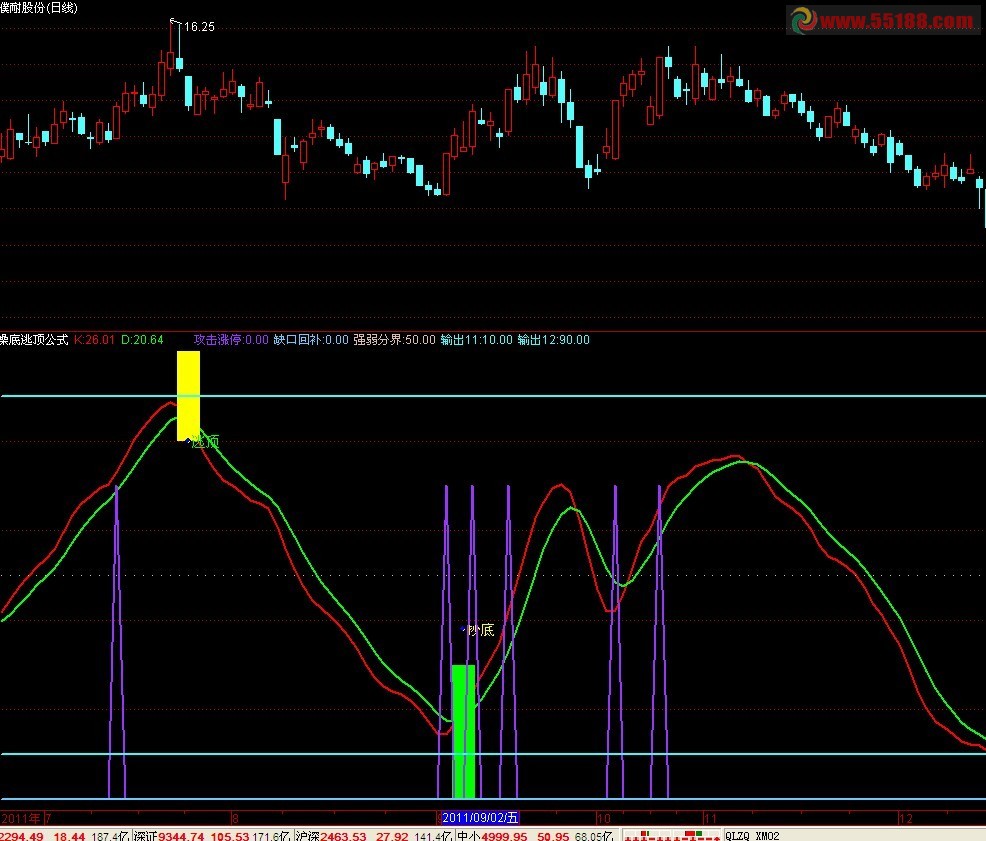Screen dimensions: 986x841
Task: Select the 逃顶 text label marker
Action: point(205,441)
